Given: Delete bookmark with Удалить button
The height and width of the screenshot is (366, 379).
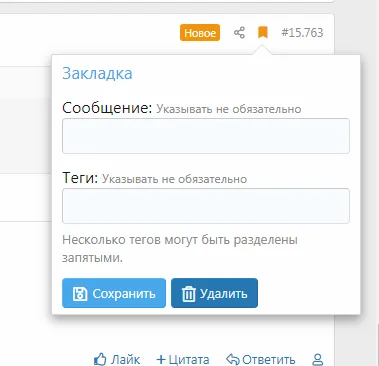Looking at the screenshot, I should 214,293.
